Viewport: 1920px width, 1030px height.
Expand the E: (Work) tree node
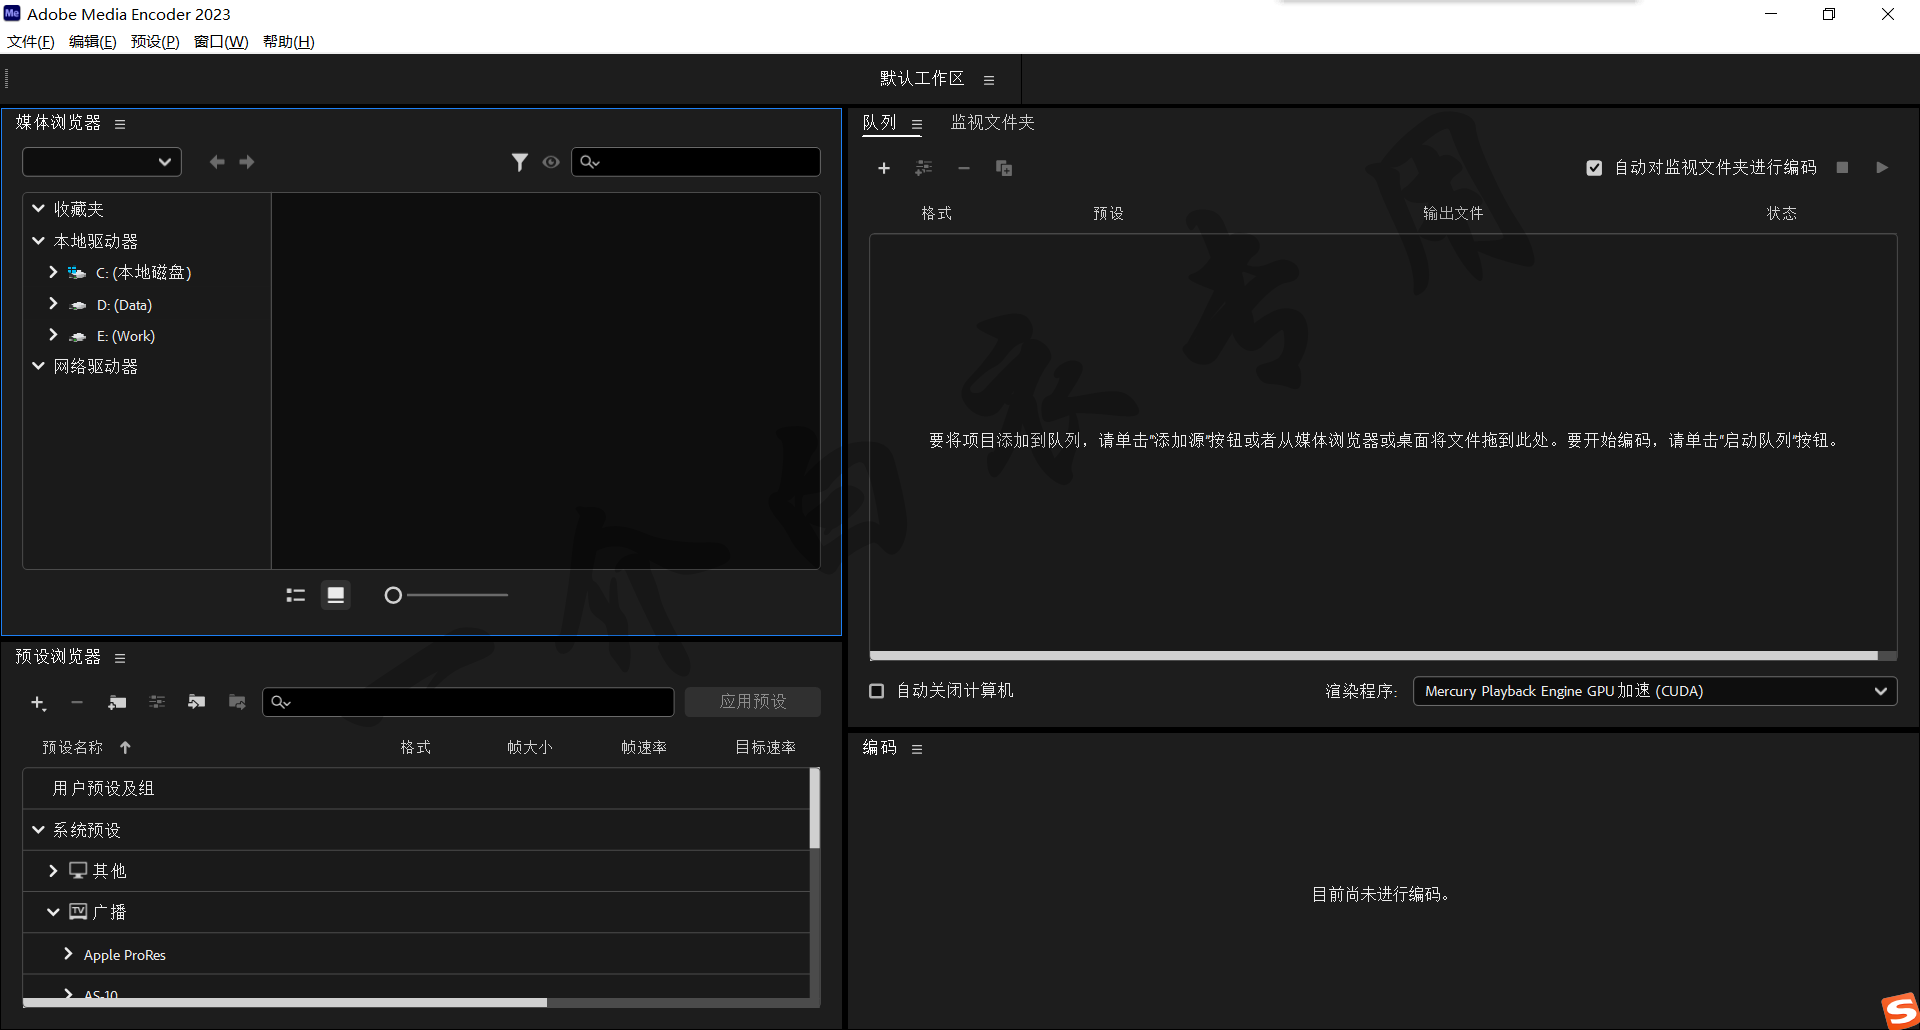coord(53,335)
